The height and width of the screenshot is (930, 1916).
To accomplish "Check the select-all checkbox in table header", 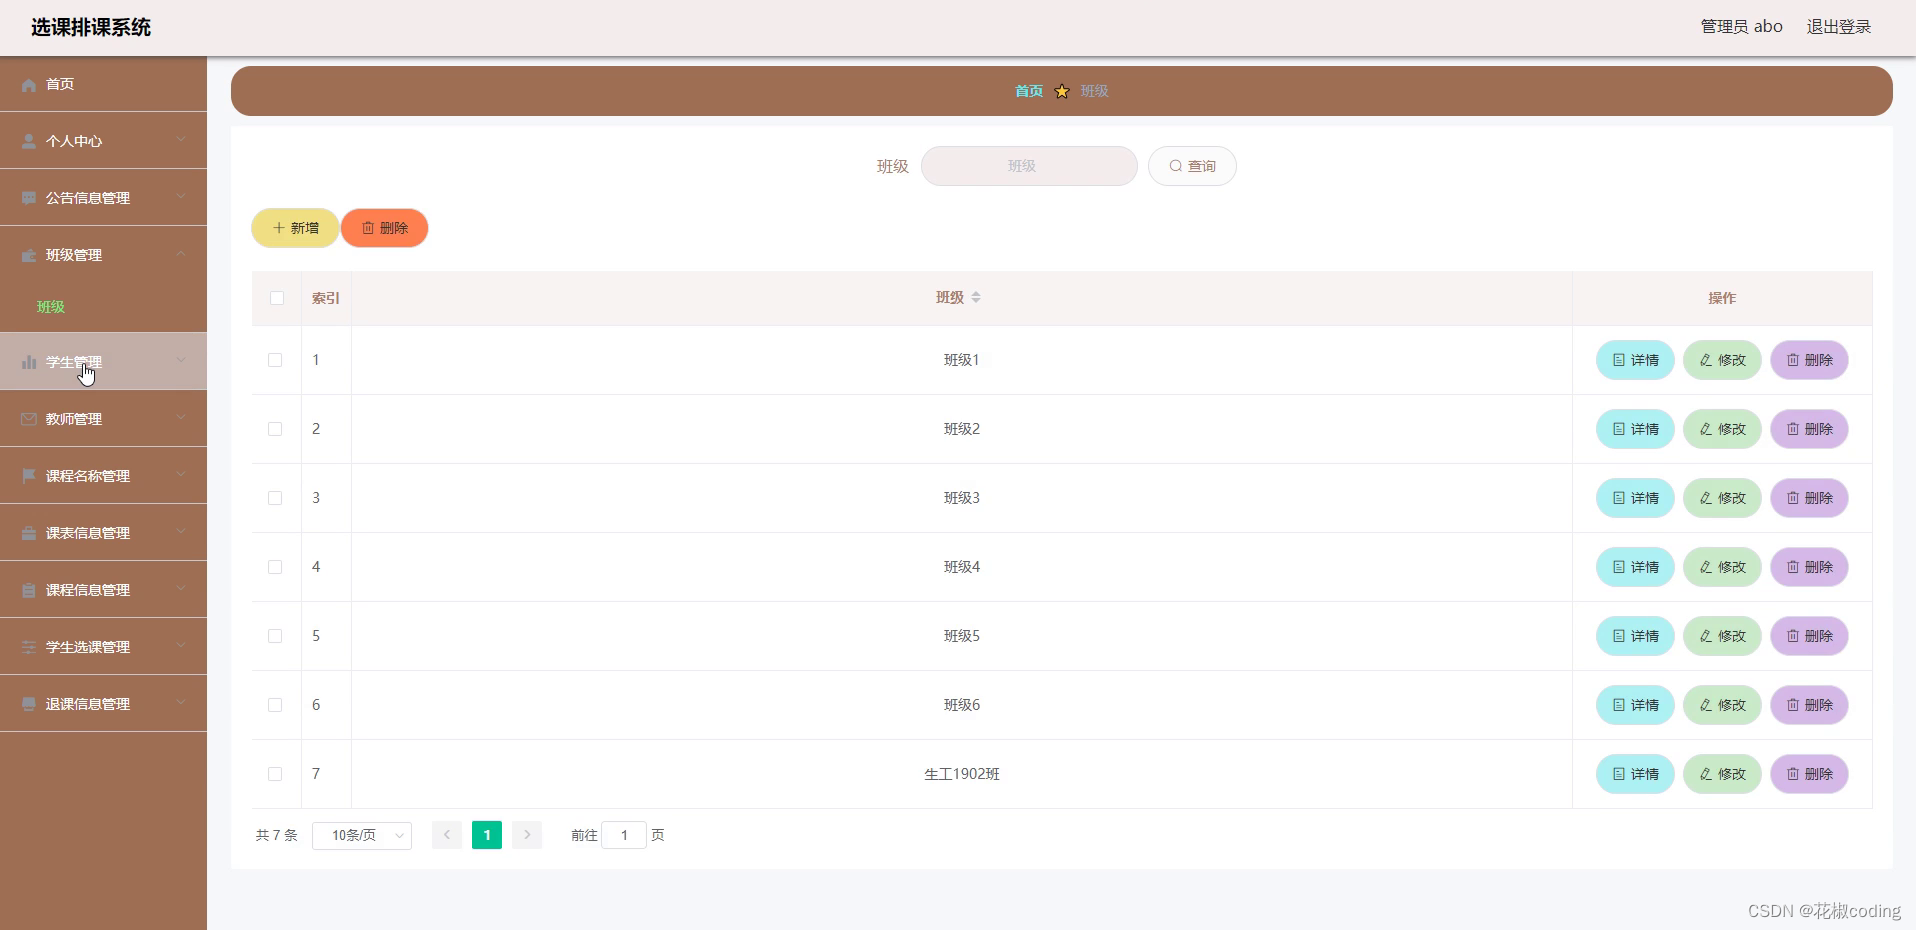I will coord(275,298).
